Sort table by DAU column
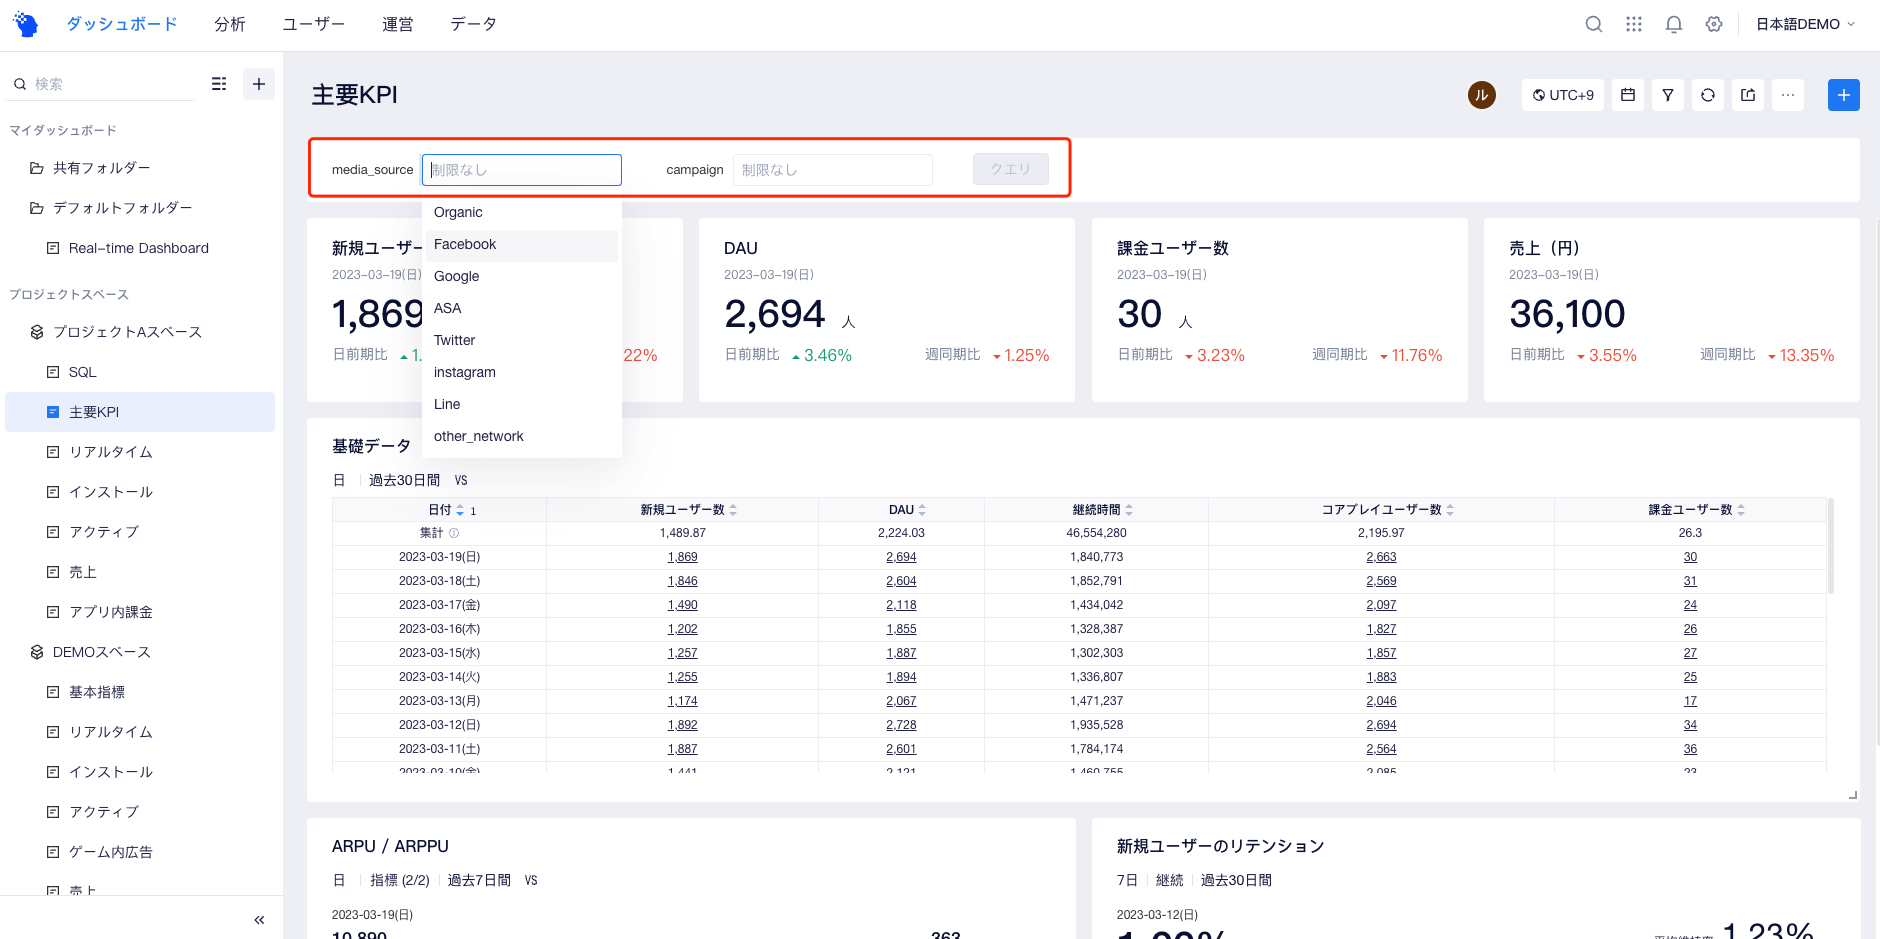The width and height of the screenshot is (1880, 939). coord(922,510)
